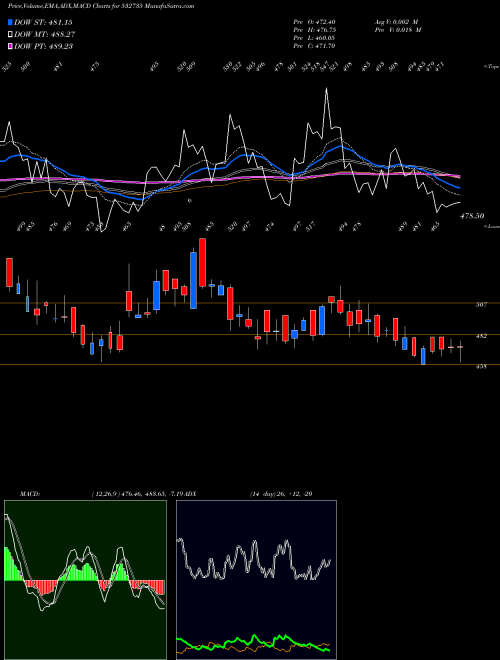
Task: Click the 'Pre V: 0.018 M' volume text
Action: tap(398, 30)
